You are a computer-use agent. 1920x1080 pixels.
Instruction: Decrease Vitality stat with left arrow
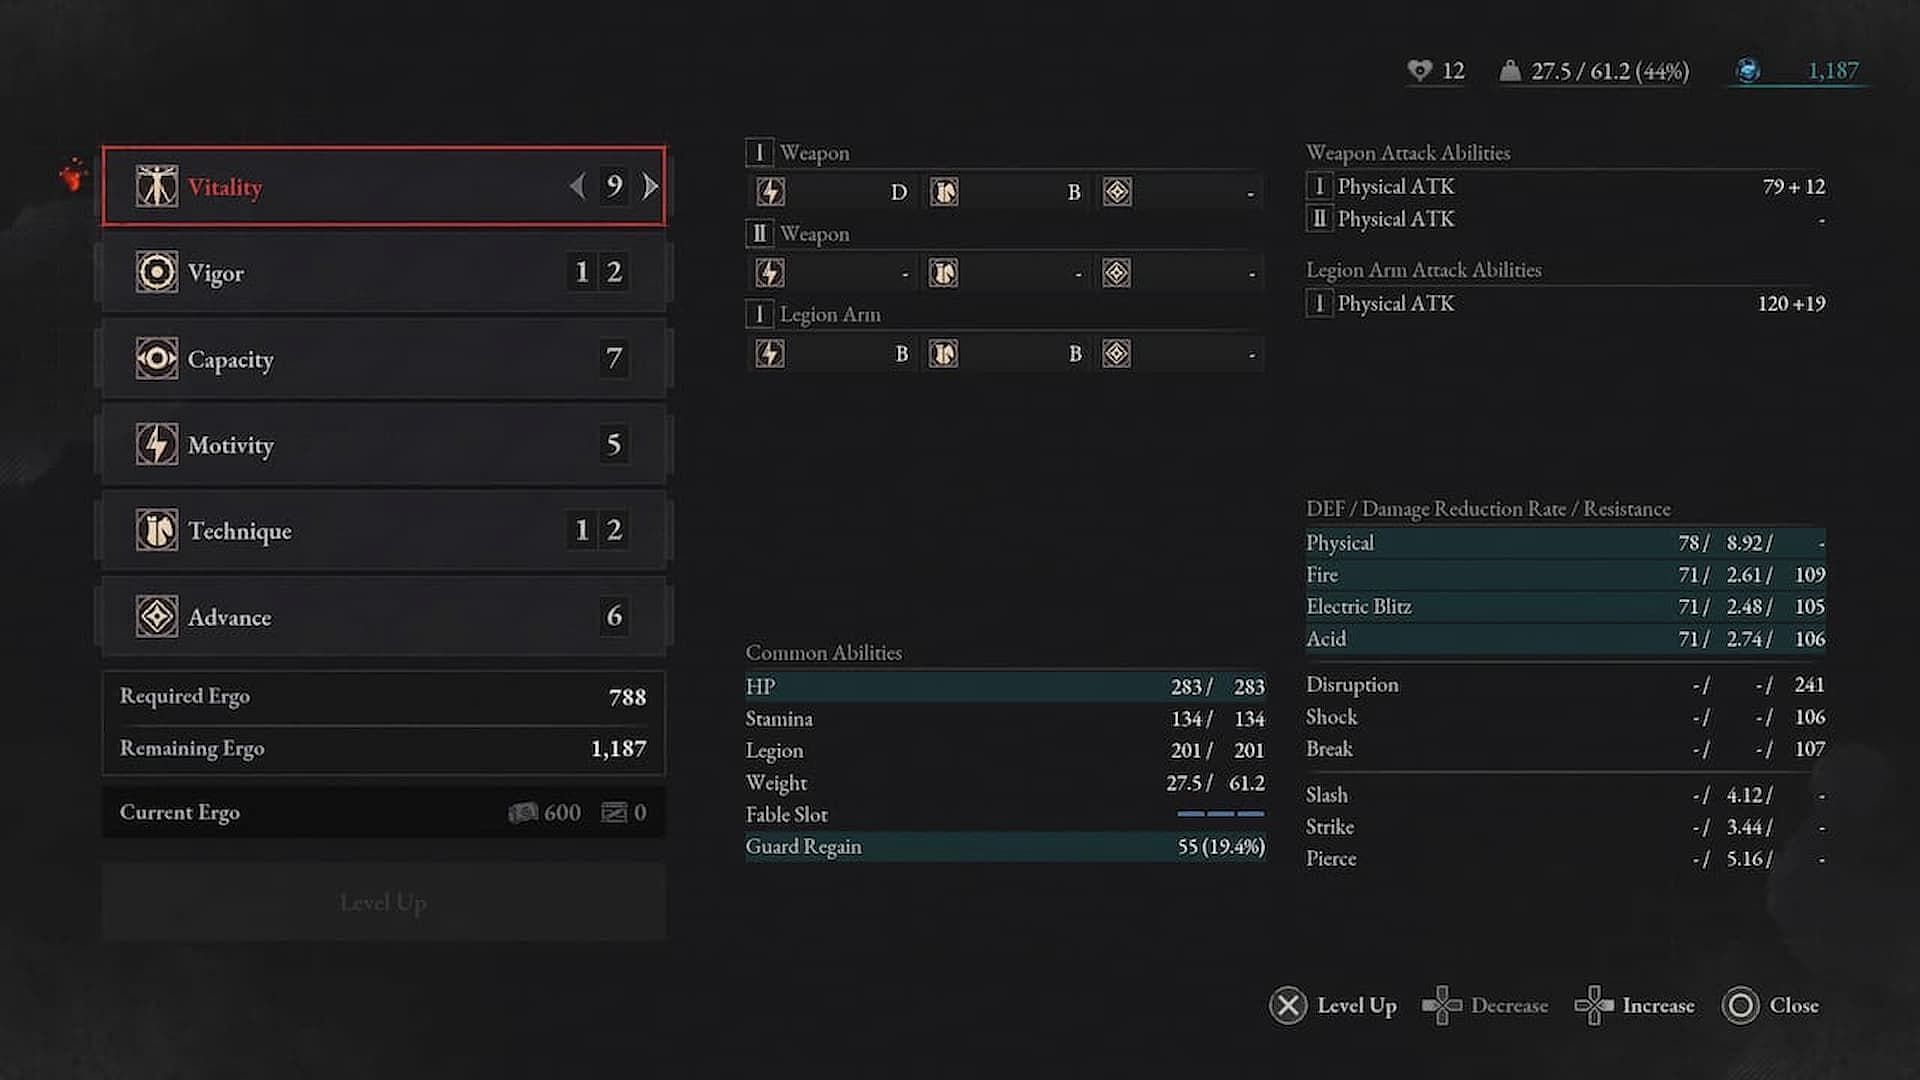(578, 185)
